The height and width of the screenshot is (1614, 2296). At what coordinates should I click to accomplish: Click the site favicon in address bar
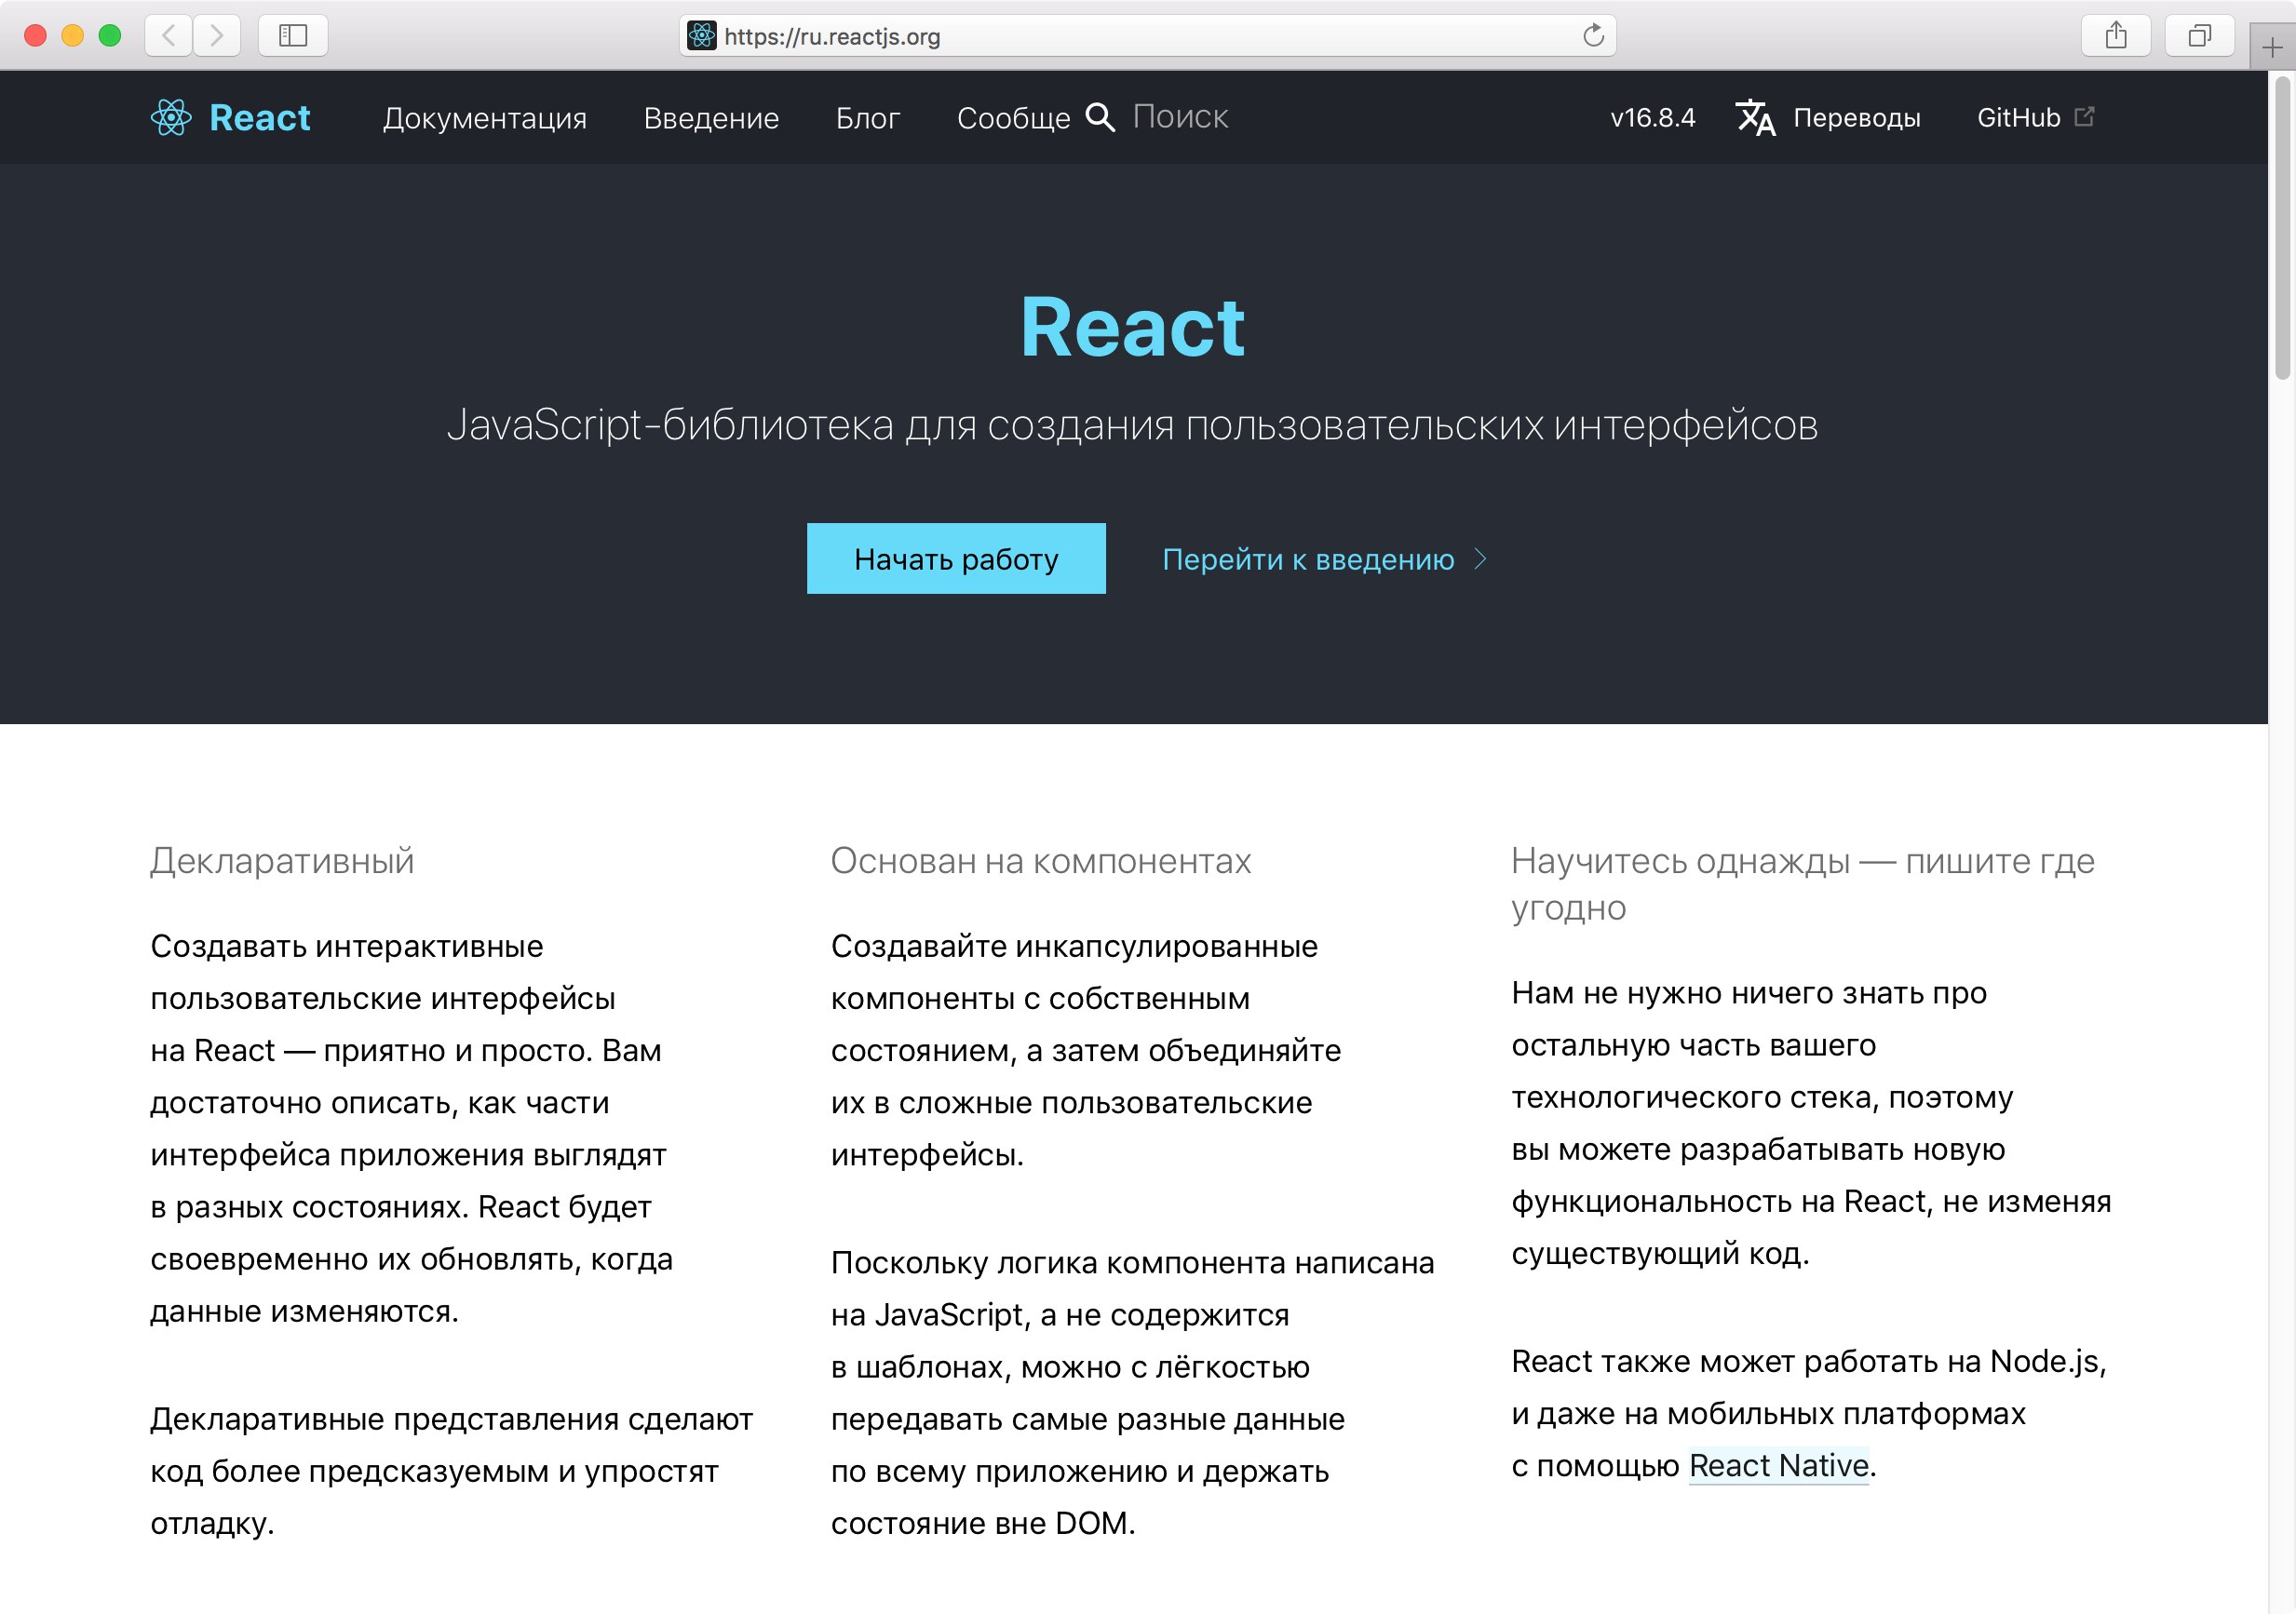point(702,36)
